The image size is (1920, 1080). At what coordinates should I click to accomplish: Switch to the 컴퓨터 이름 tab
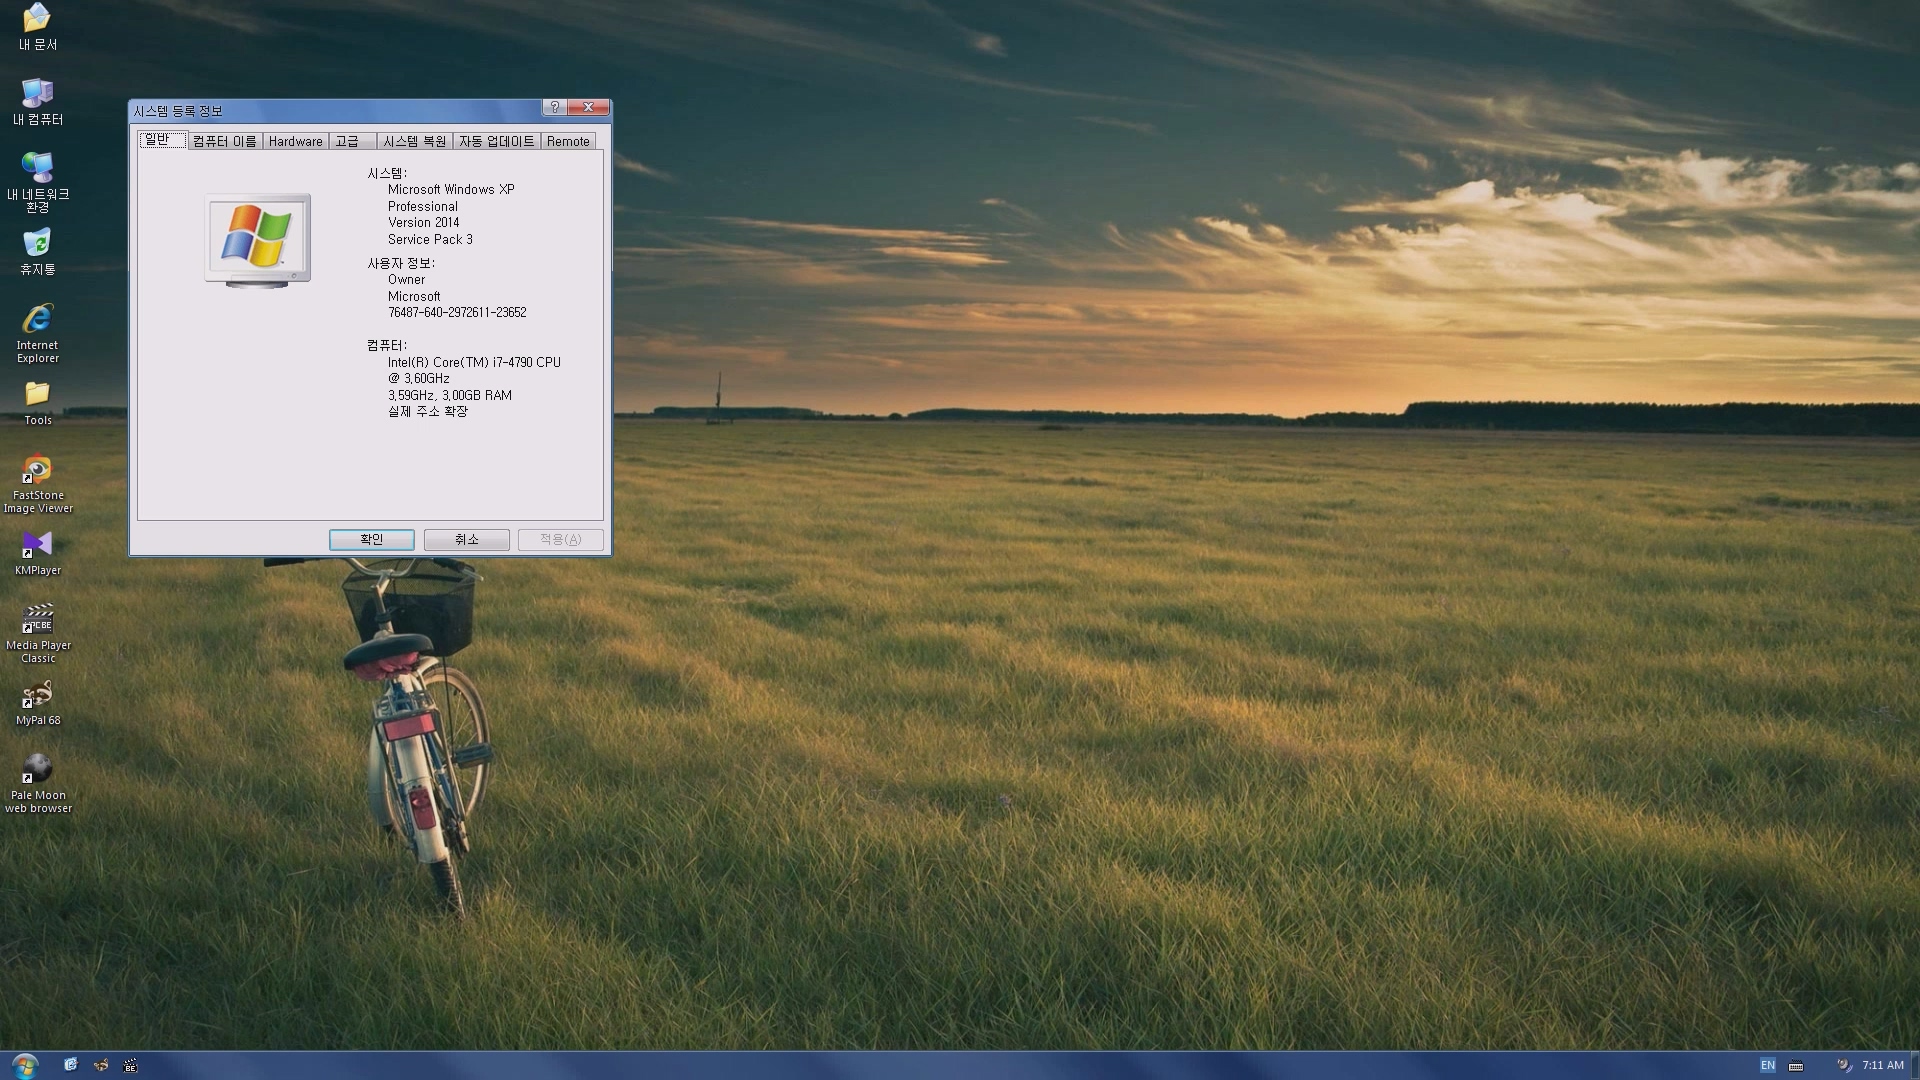pos(224,141)
